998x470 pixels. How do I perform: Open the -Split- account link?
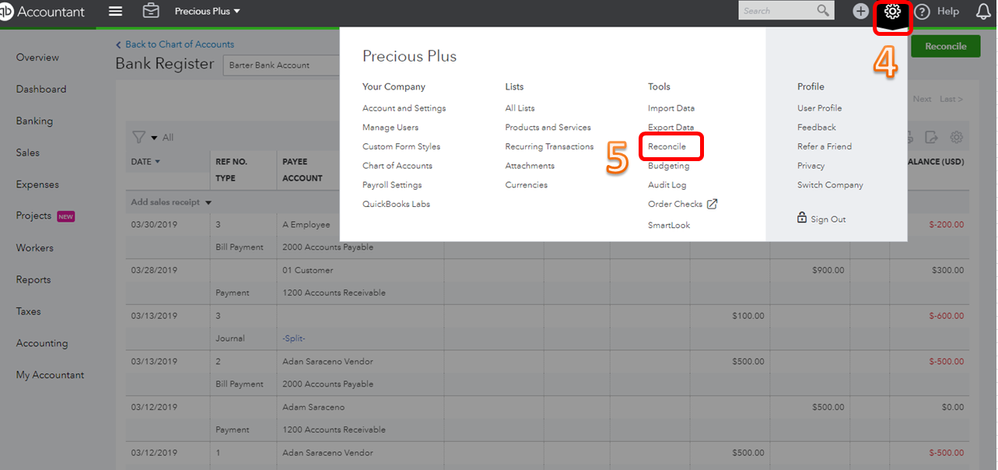click(x=293, y=339)
